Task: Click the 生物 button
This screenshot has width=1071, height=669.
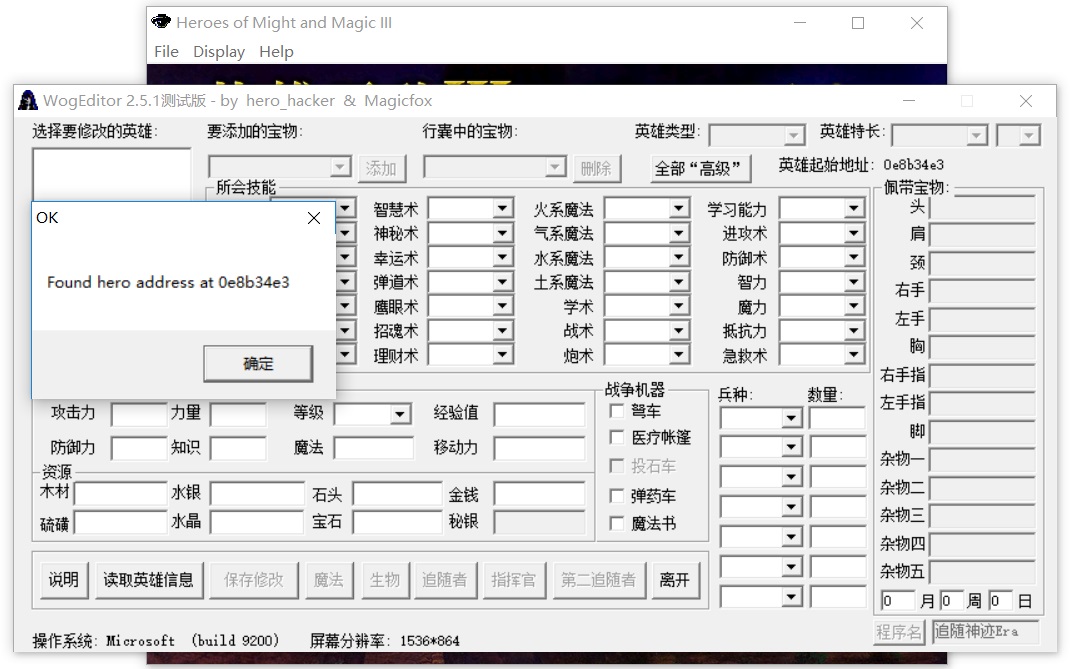Action: (x=385, y=580)
